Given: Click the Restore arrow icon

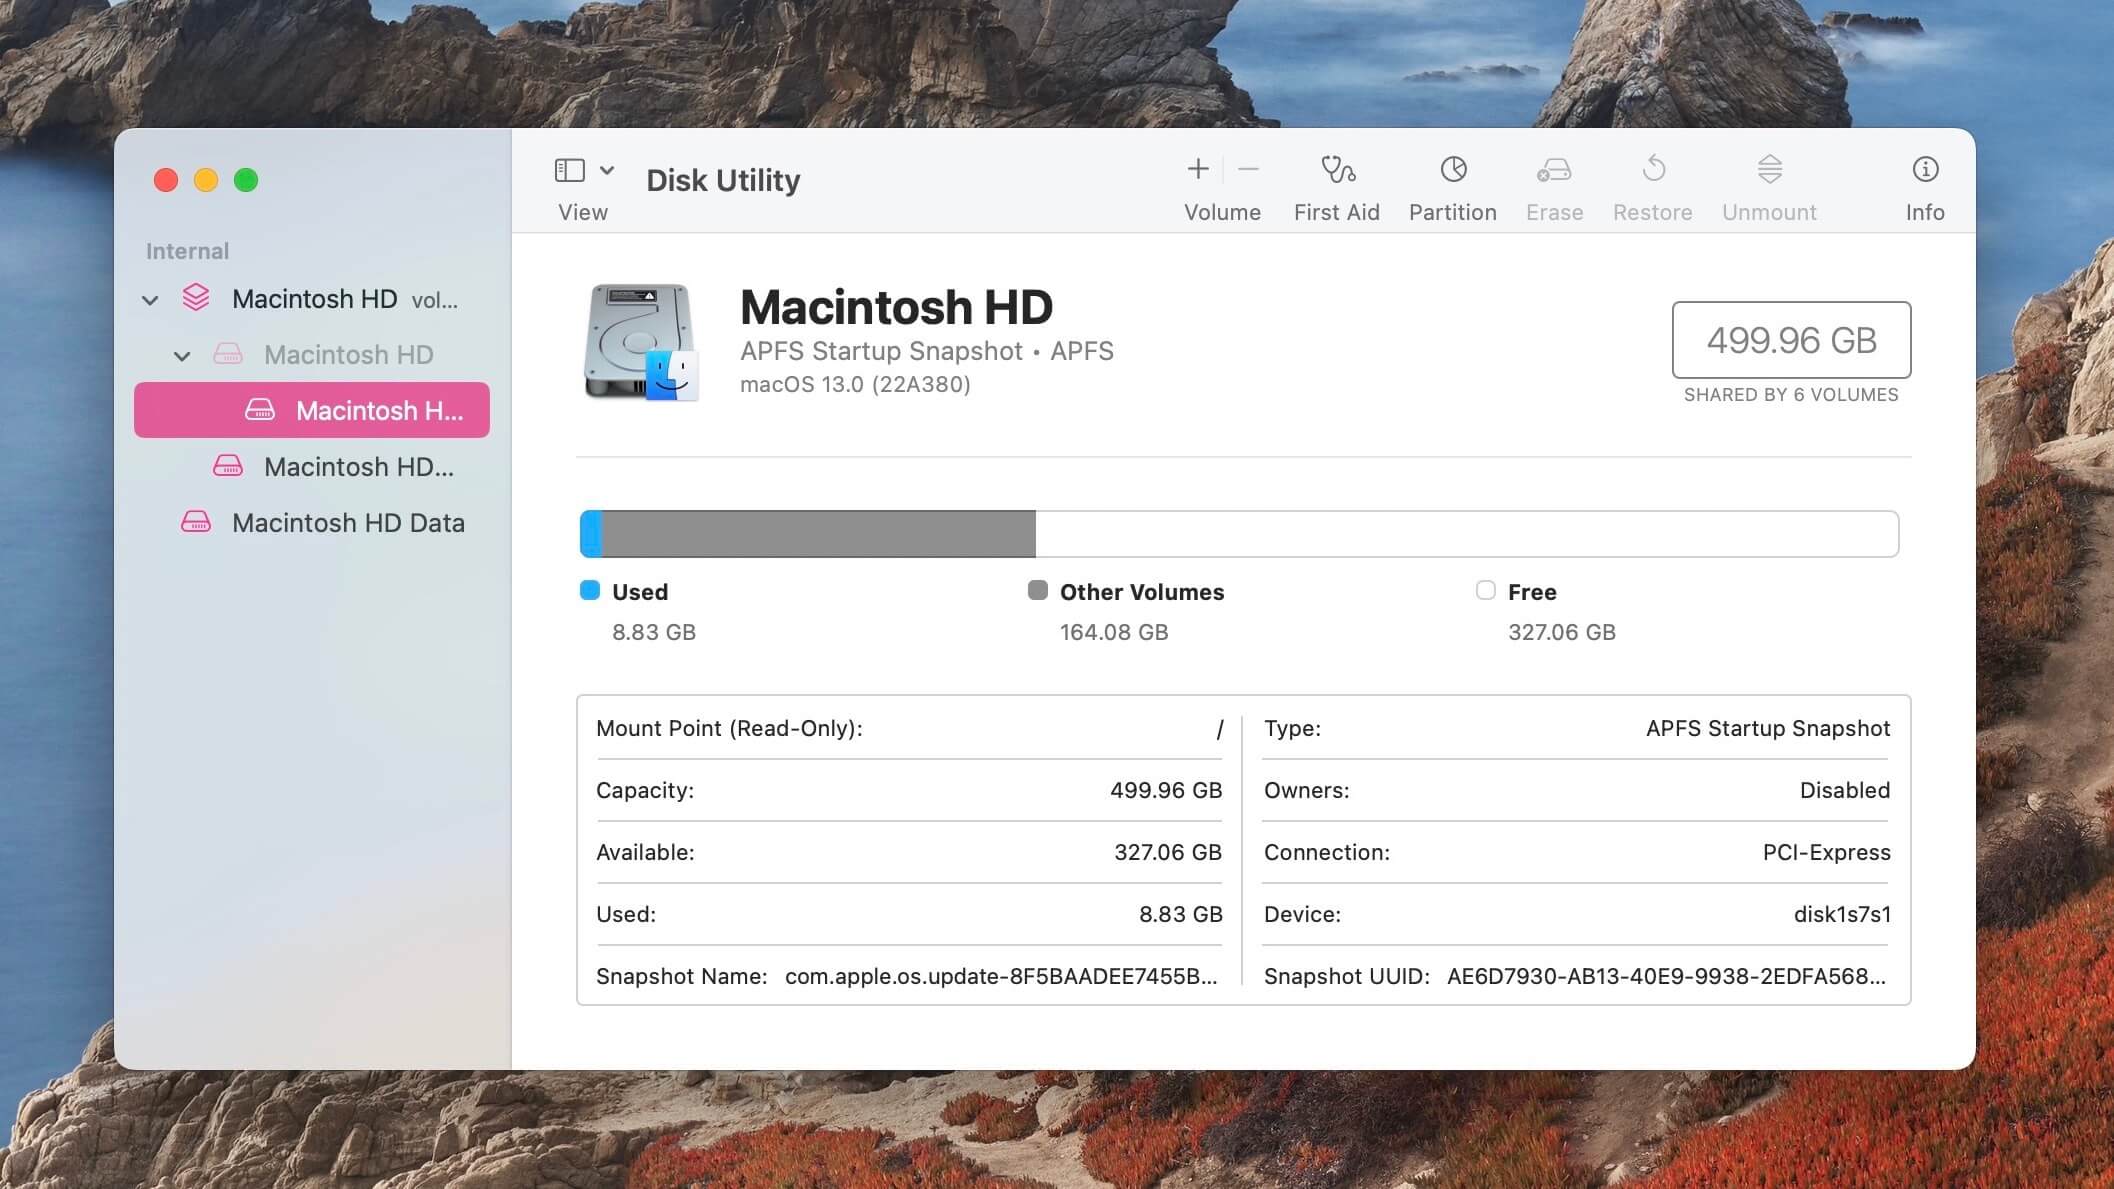Looking at the screenshot, I should 1653,168.
